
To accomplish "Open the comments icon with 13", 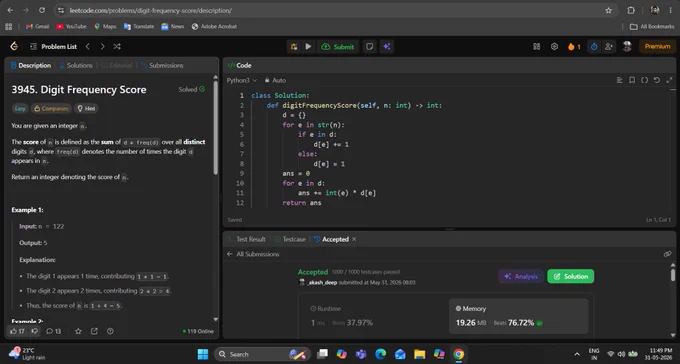I will (53, 331).
